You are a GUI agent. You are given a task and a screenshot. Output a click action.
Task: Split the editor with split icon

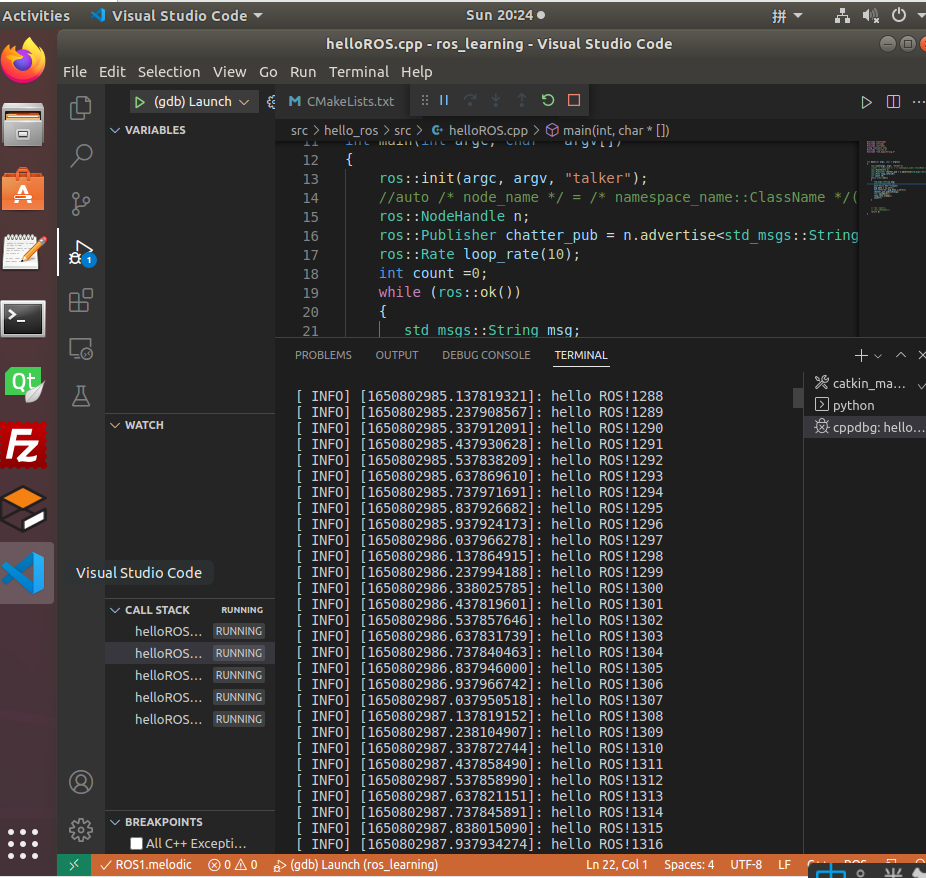[x=893, y=102]
